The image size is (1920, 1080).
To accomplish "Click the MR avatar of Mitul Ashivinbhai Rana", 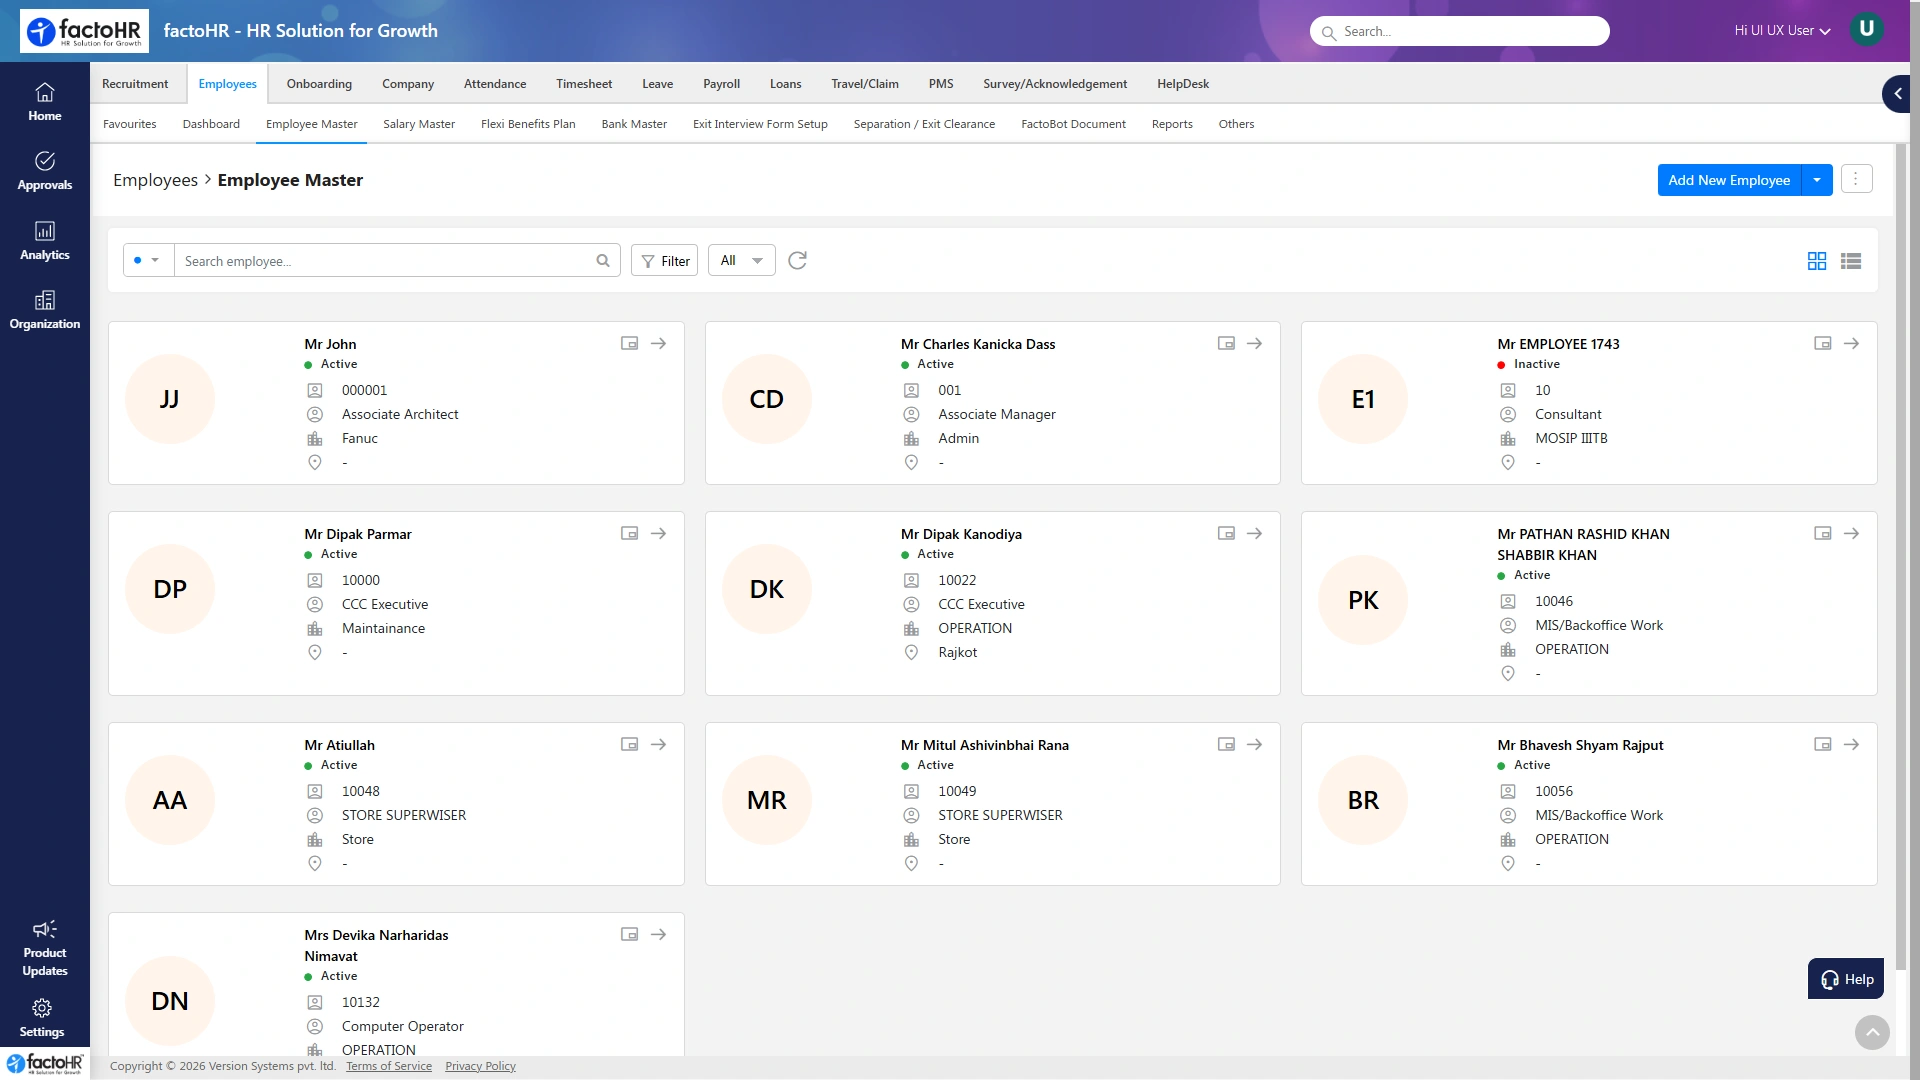I will [x=767, y=800].
